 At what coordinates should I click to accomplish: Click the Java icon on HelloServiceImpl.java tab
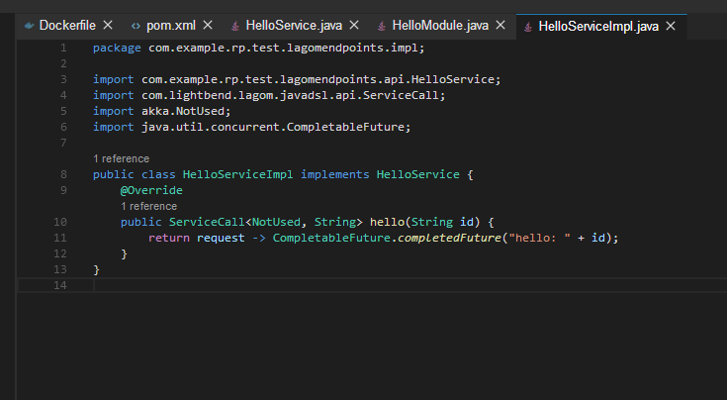[x=528, y=27]
